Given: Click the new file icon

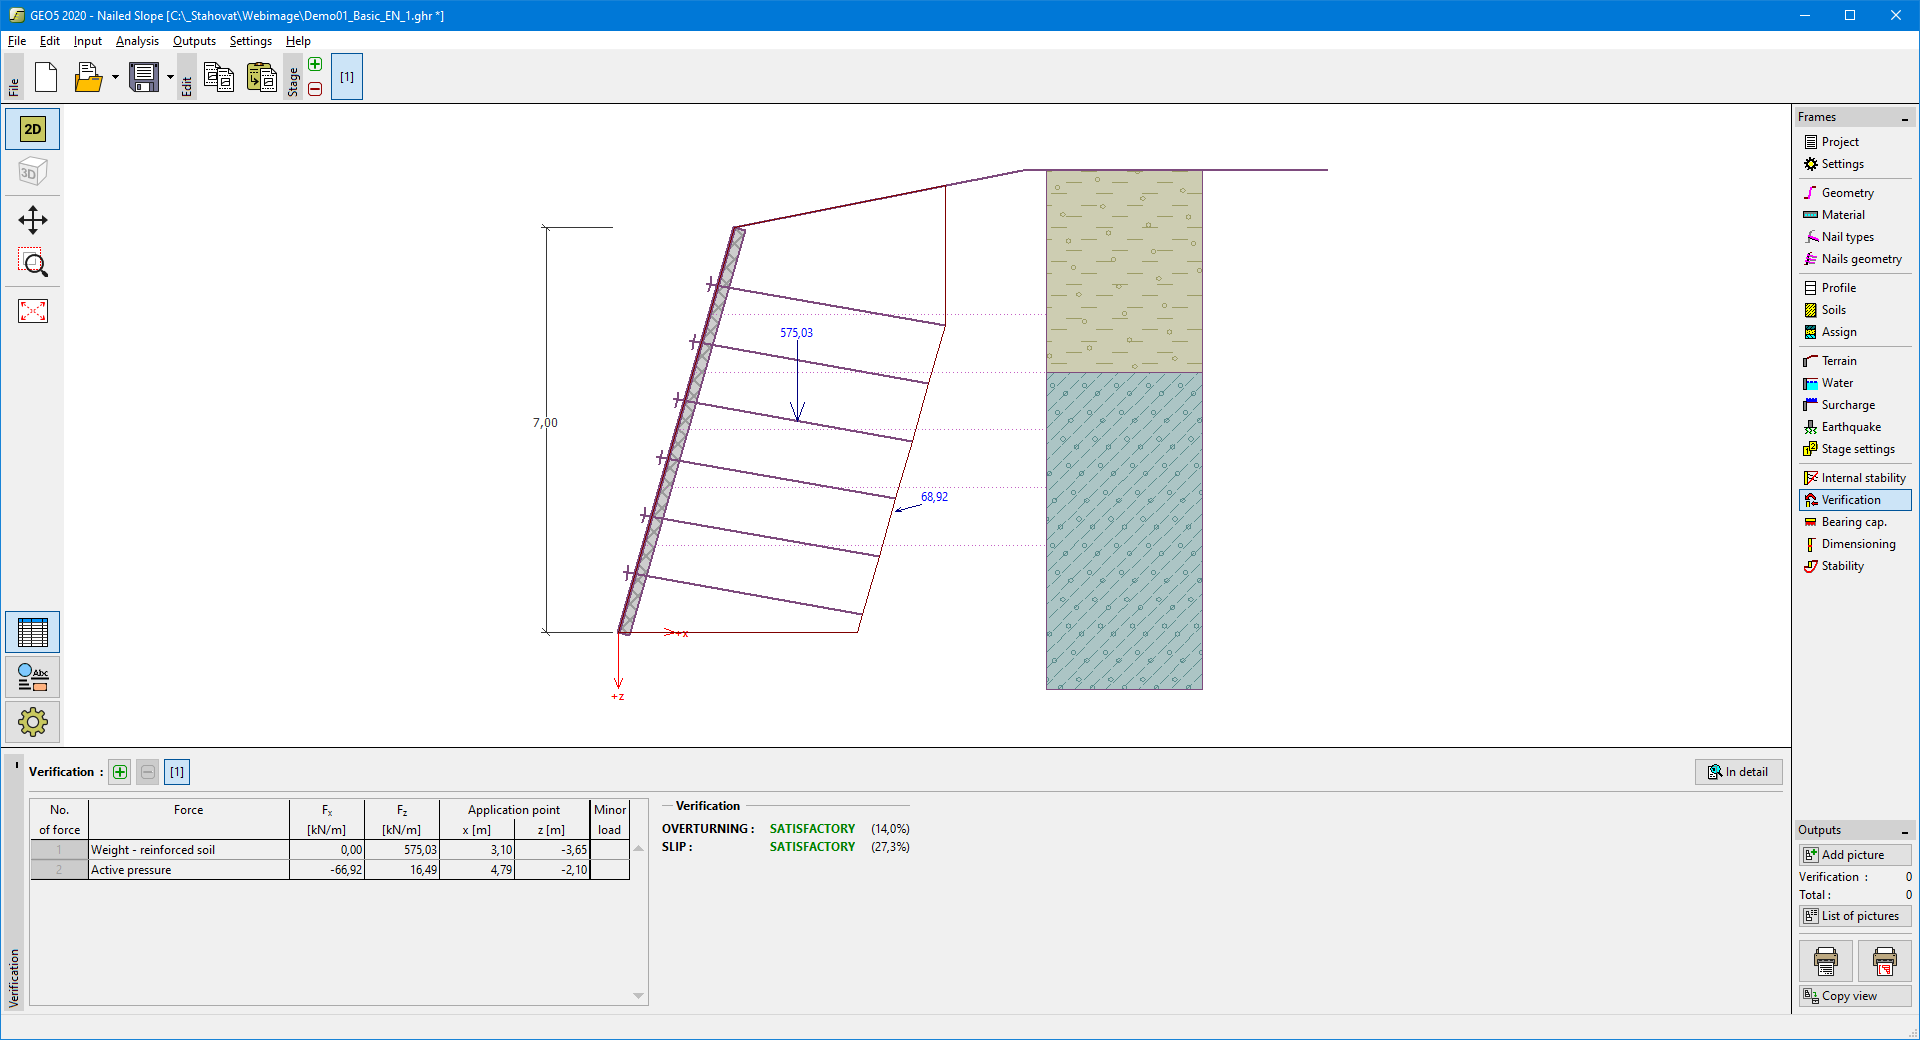Looking at the screenshot, I should point(46,77).
